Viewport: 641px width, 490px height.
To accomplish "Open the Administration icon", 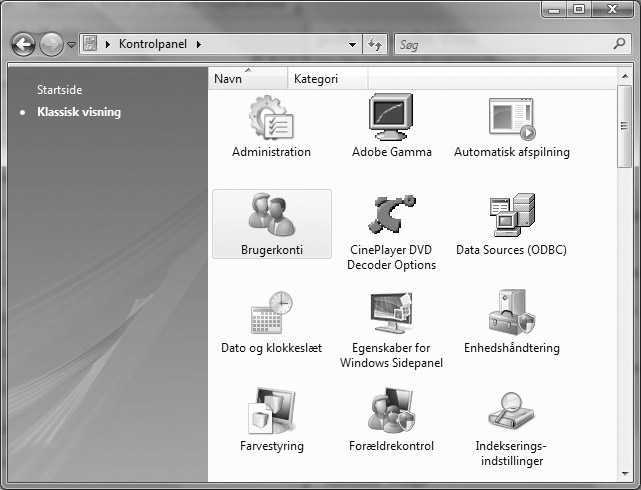I will coord(271,119).
